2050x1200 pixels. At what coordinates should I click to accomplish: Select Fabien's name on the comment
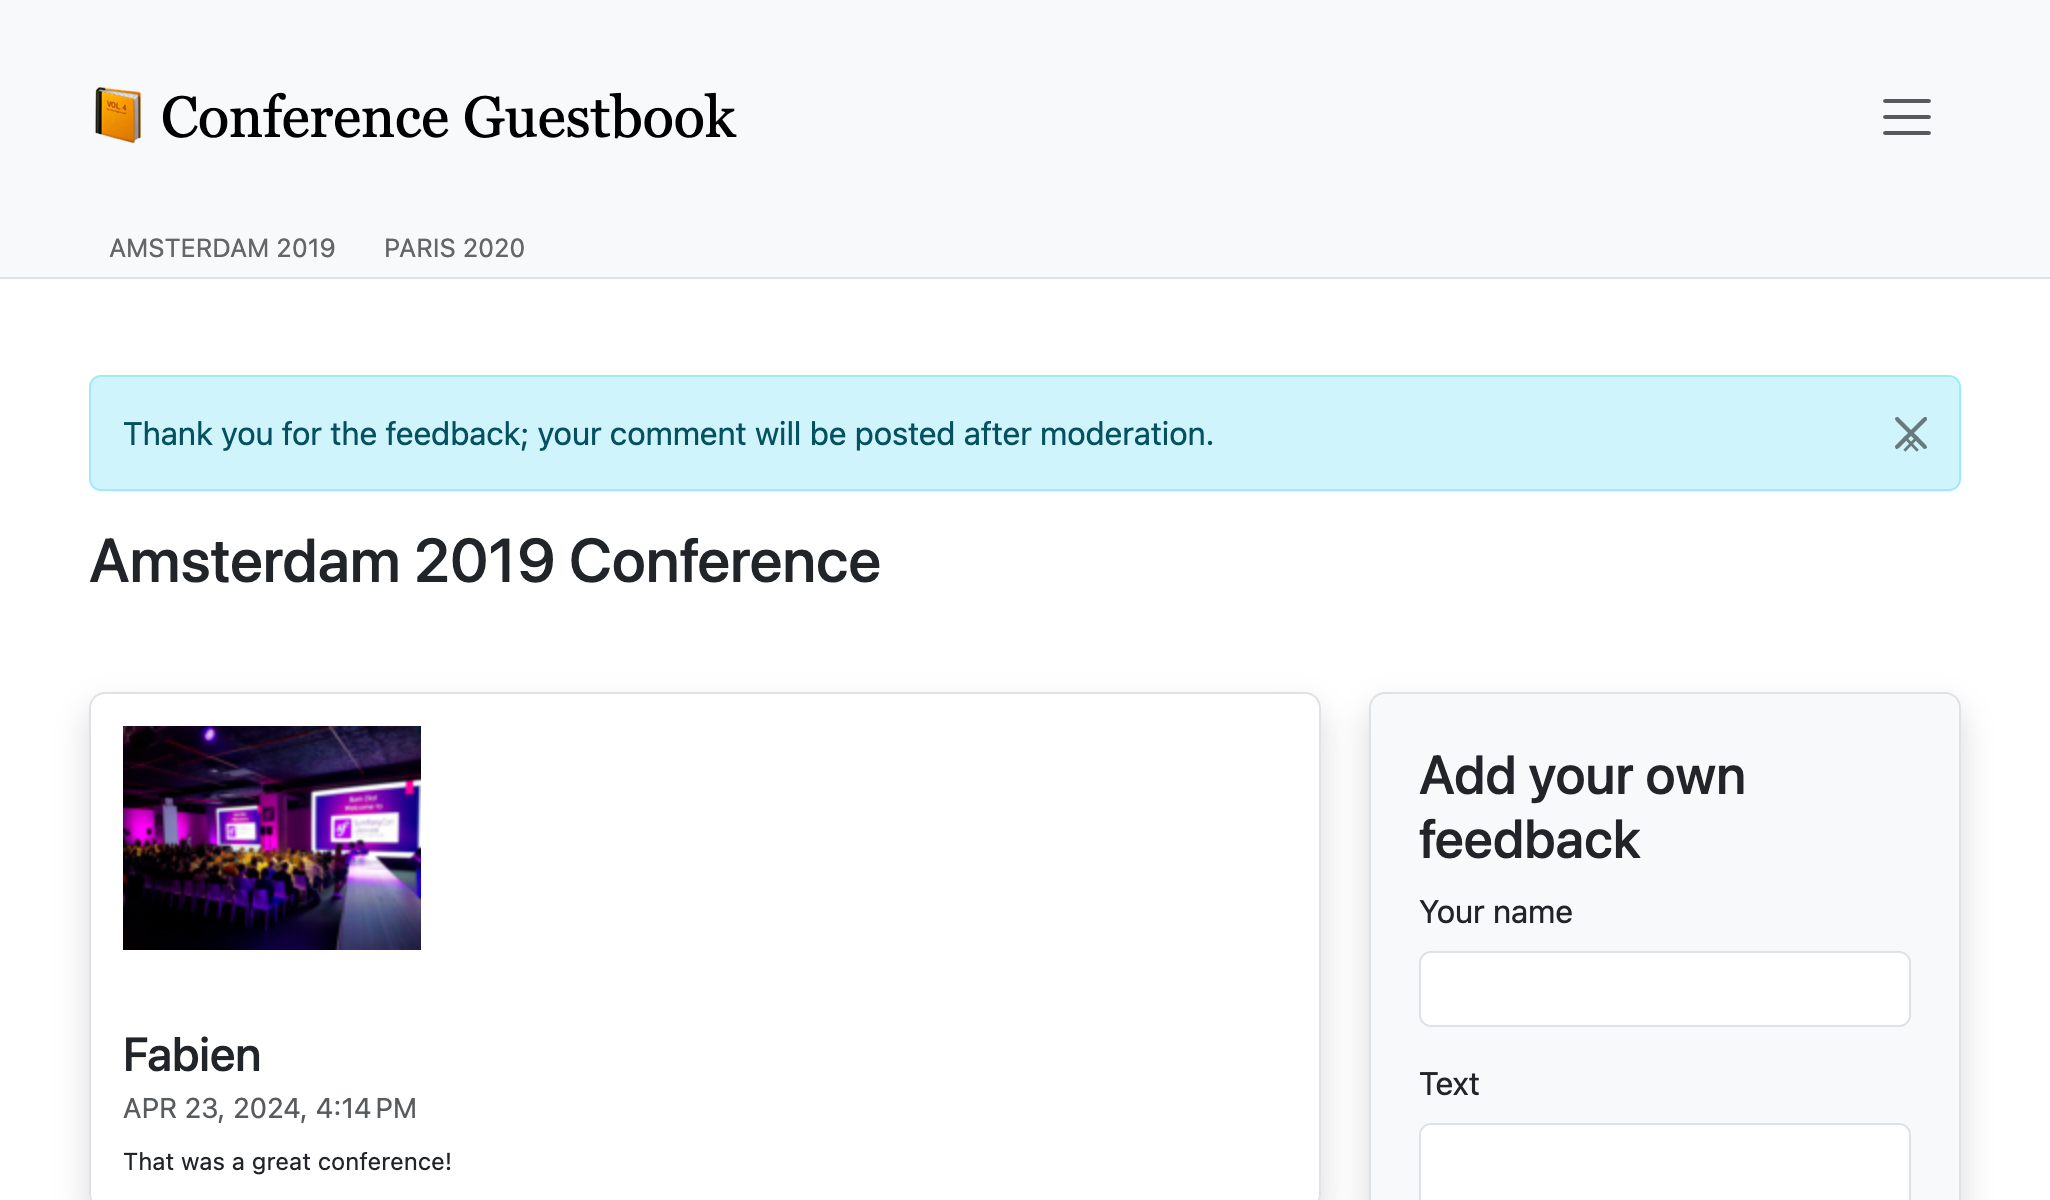(x=192, y=1054)
